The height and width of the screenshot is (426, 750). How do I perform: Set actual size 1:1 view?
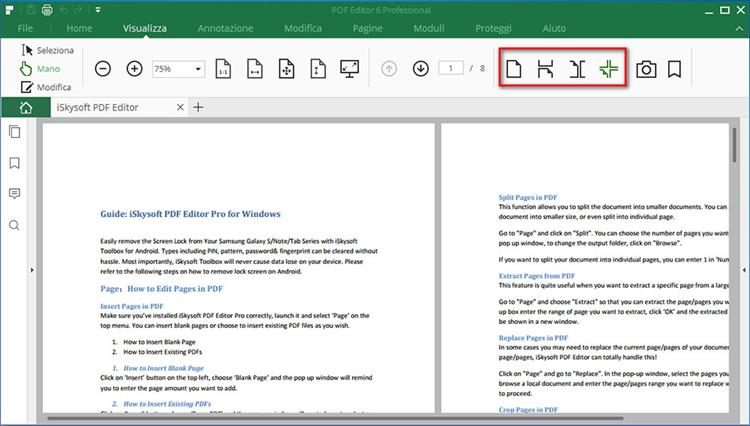[x=223, y=69]
